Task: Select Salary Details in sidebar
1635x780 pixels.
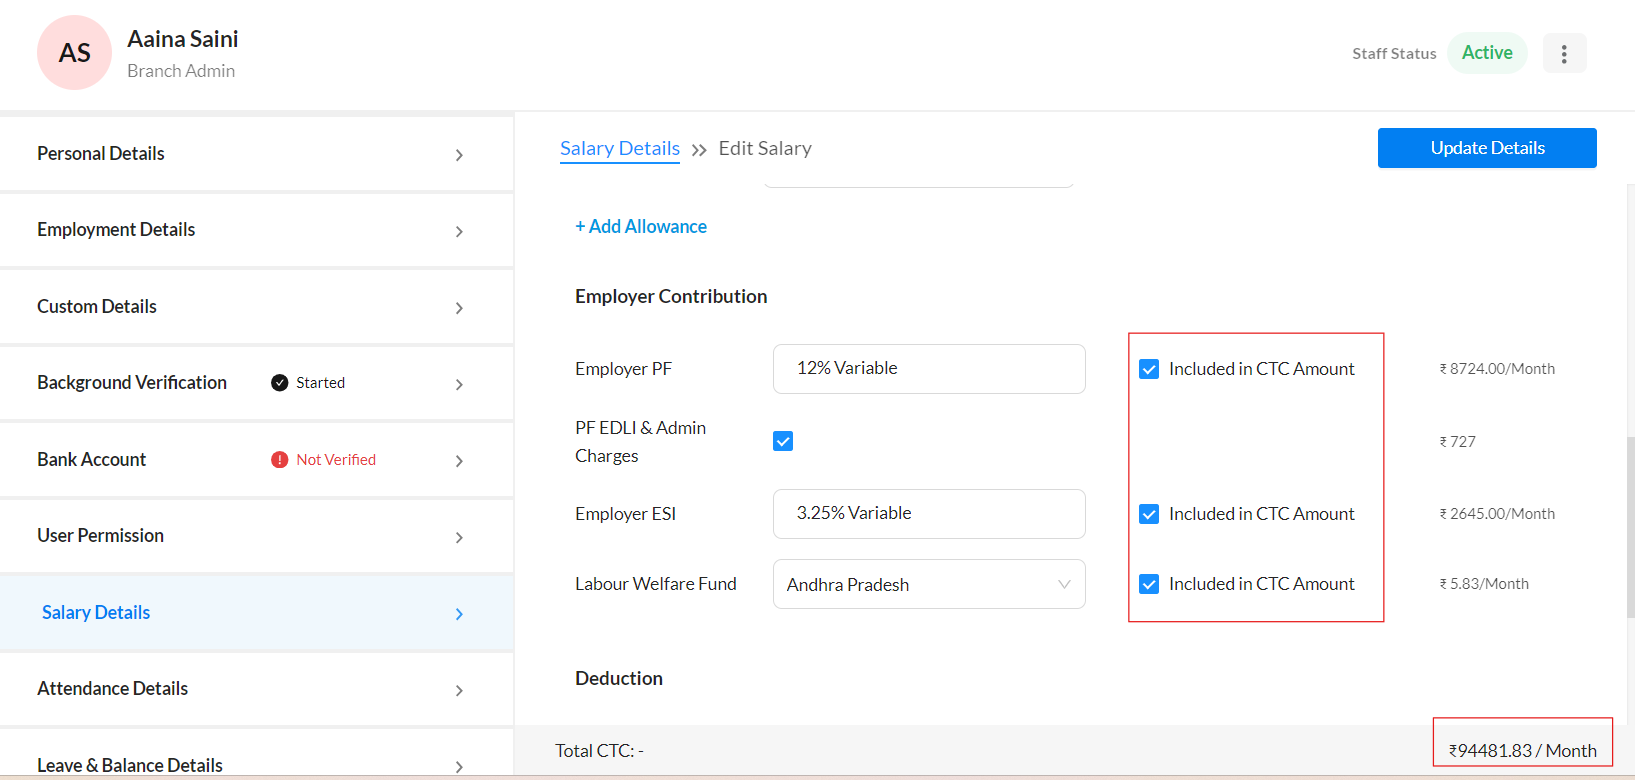Action: point(256,613)
